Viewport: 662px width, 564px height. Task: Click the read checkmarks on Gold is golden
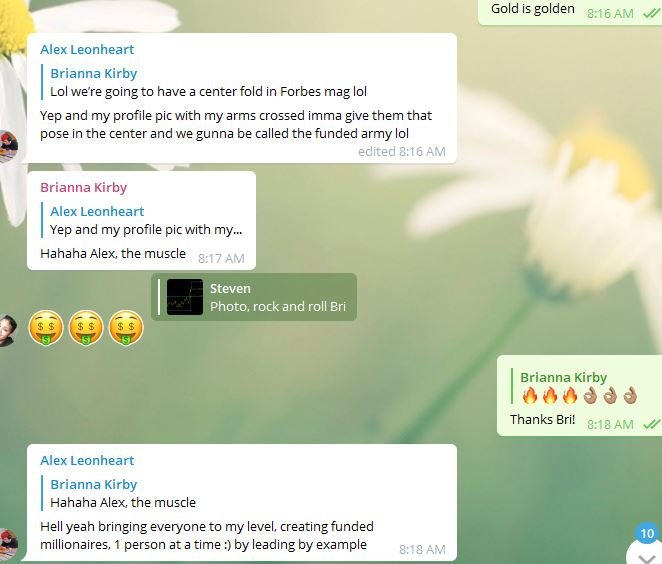651,14
